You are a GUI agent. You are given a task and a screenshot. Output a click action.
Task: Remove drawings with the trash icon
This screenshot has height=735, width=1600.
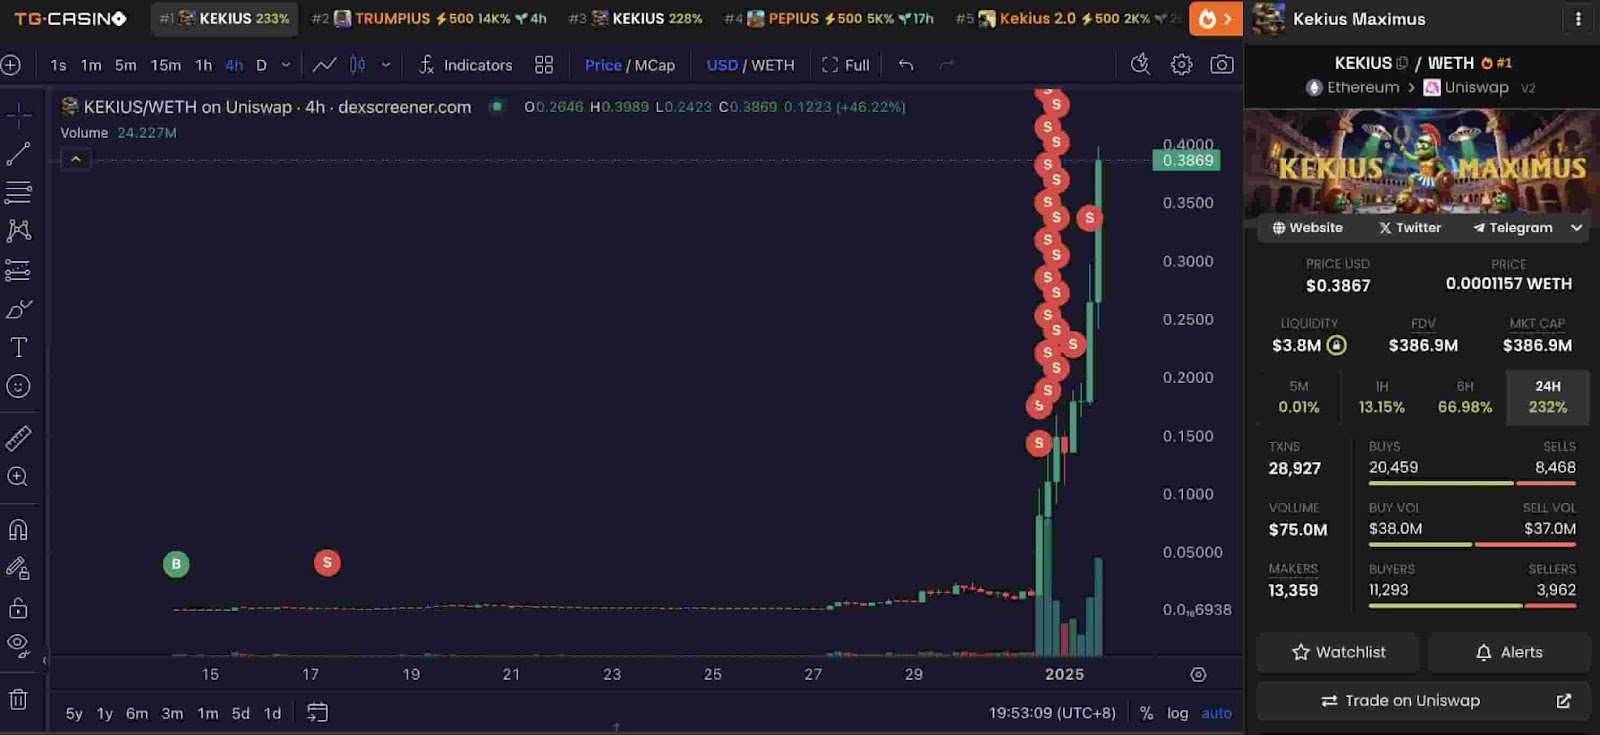pos(18,699)
